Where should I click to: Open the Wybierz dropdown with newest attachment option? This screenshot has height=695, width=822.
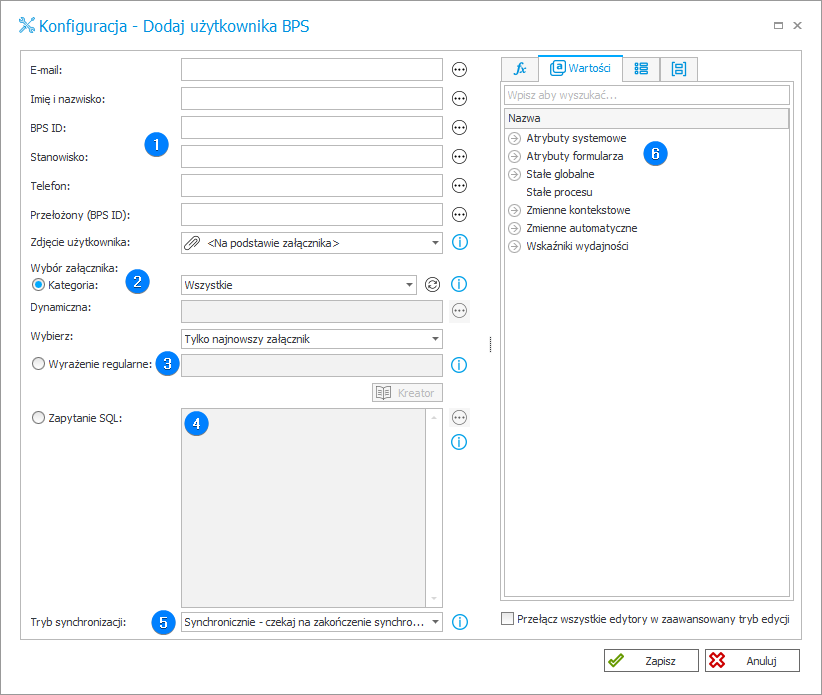(312, 339)
